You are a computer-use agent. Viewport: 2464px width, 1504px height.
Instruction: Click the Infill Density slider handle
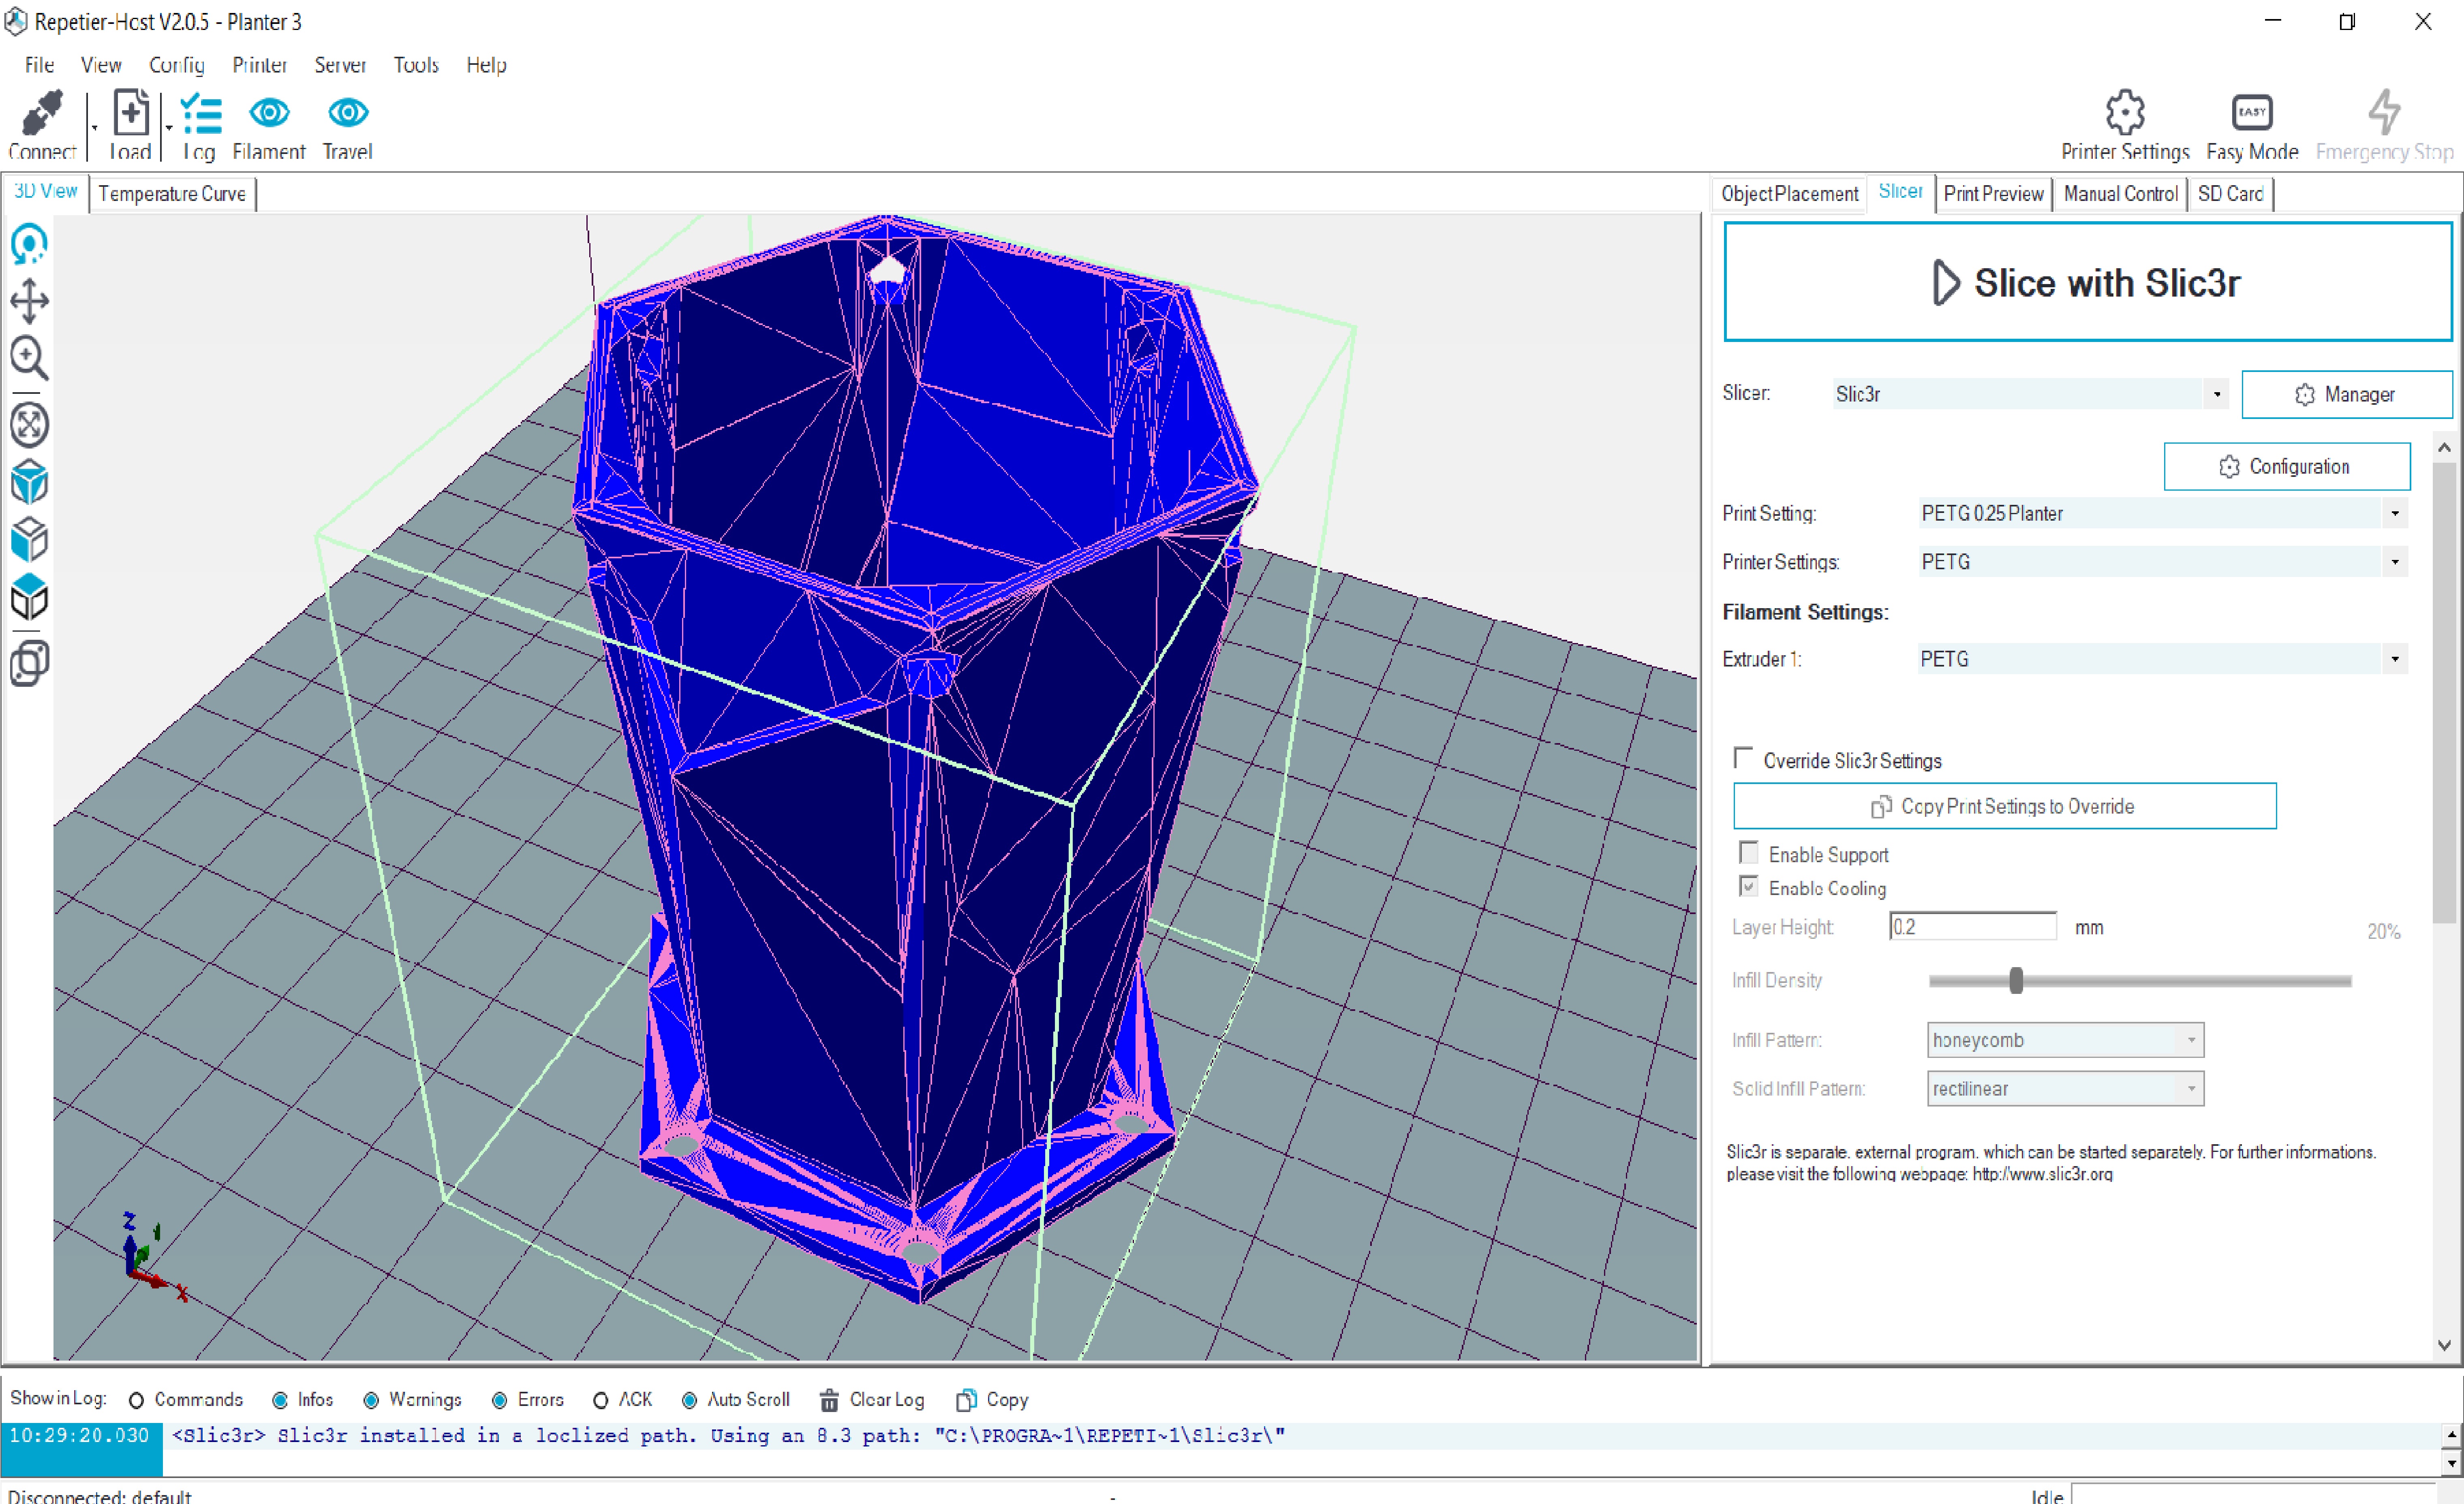click(x=2016, y=981)
